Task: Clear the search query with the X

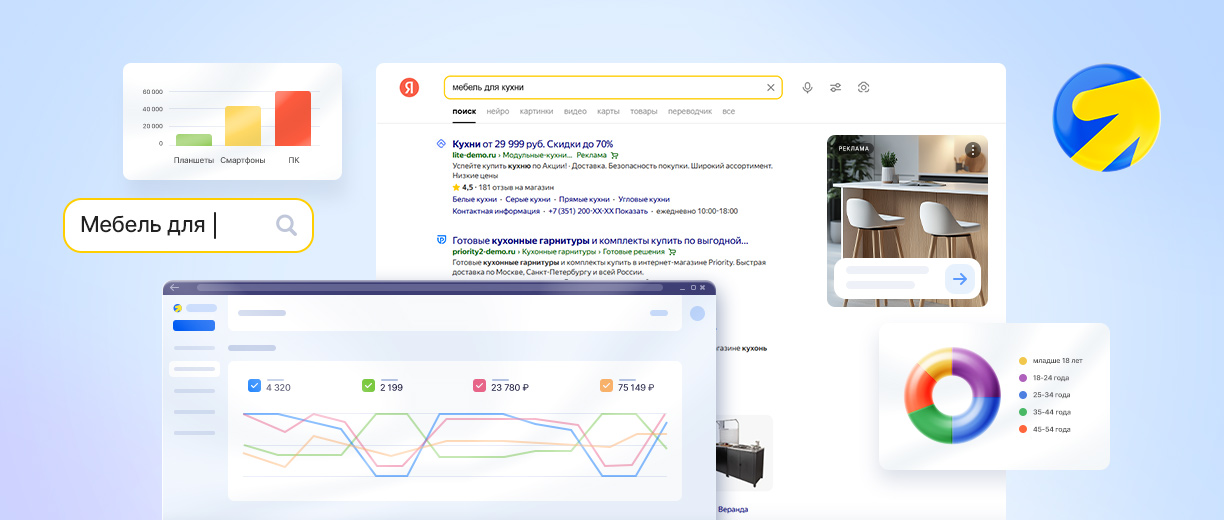Action: (x=770, y=88)
